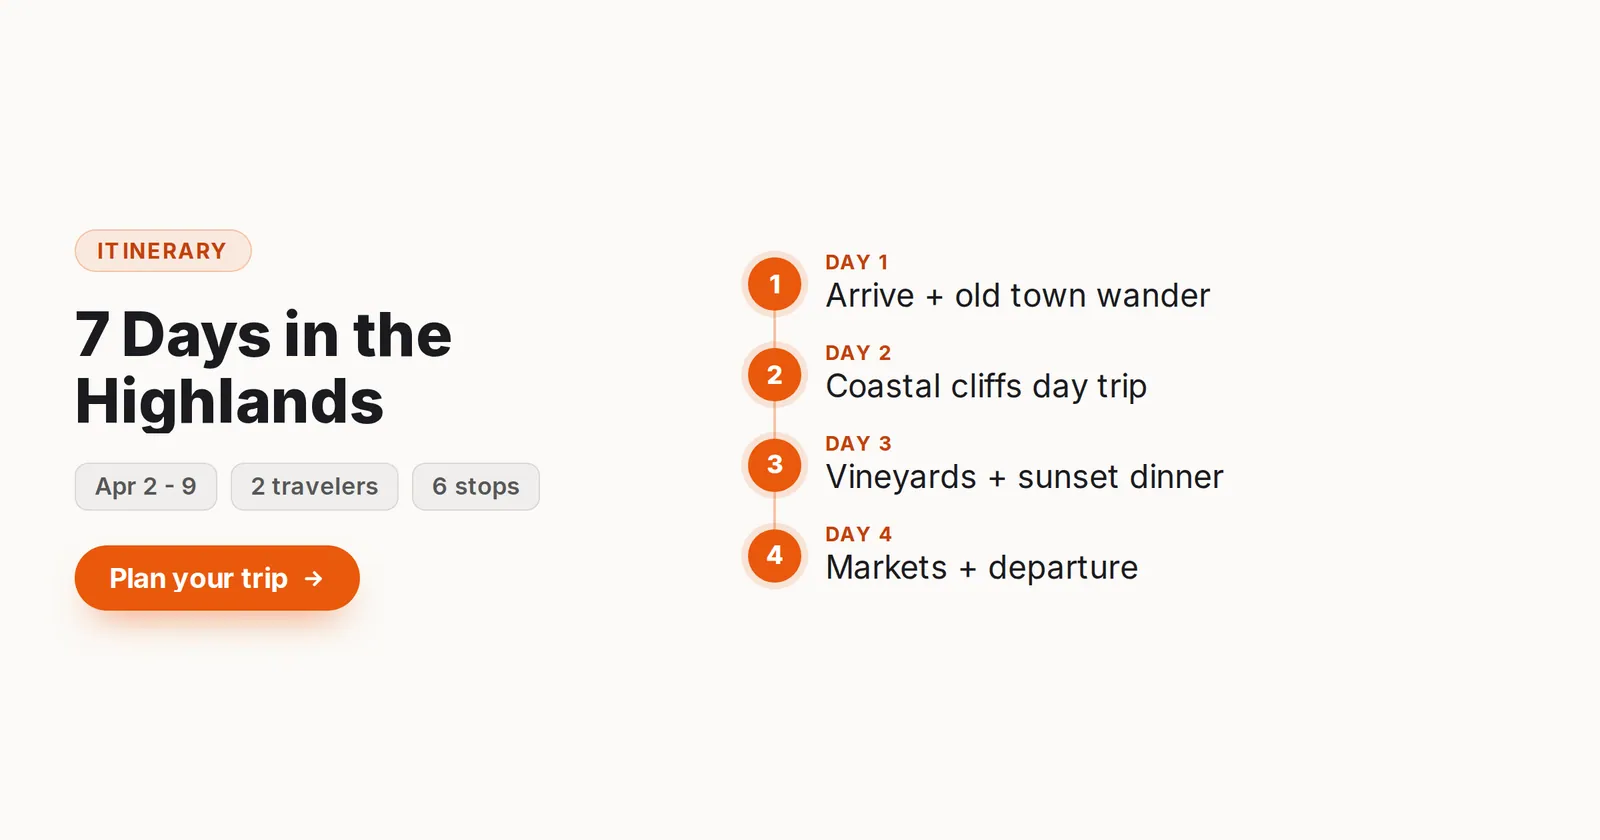The width and height of the screenshot is (1600, 840).
Task: Select Coastal cliffs day trip entry
Action: tap(986, 387)
